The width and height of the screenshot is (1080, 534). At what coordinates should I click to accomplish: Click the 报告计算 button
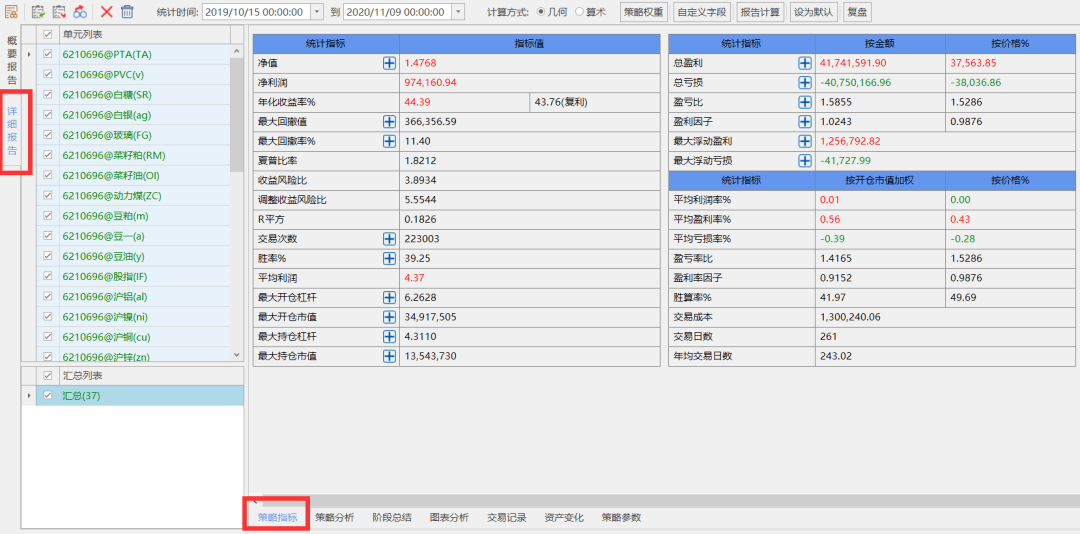759,12
